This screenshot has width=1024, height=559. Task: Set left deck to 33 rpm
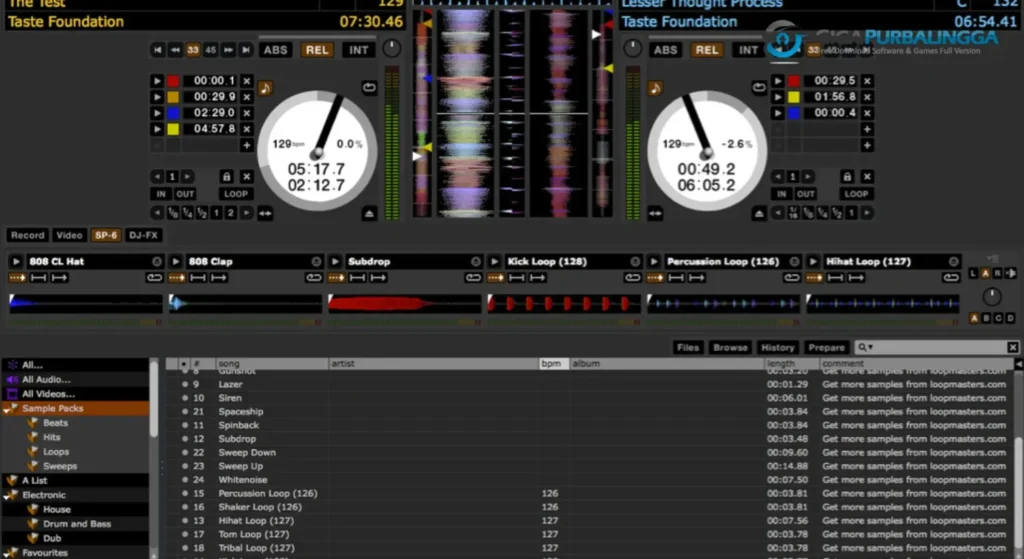193,50
